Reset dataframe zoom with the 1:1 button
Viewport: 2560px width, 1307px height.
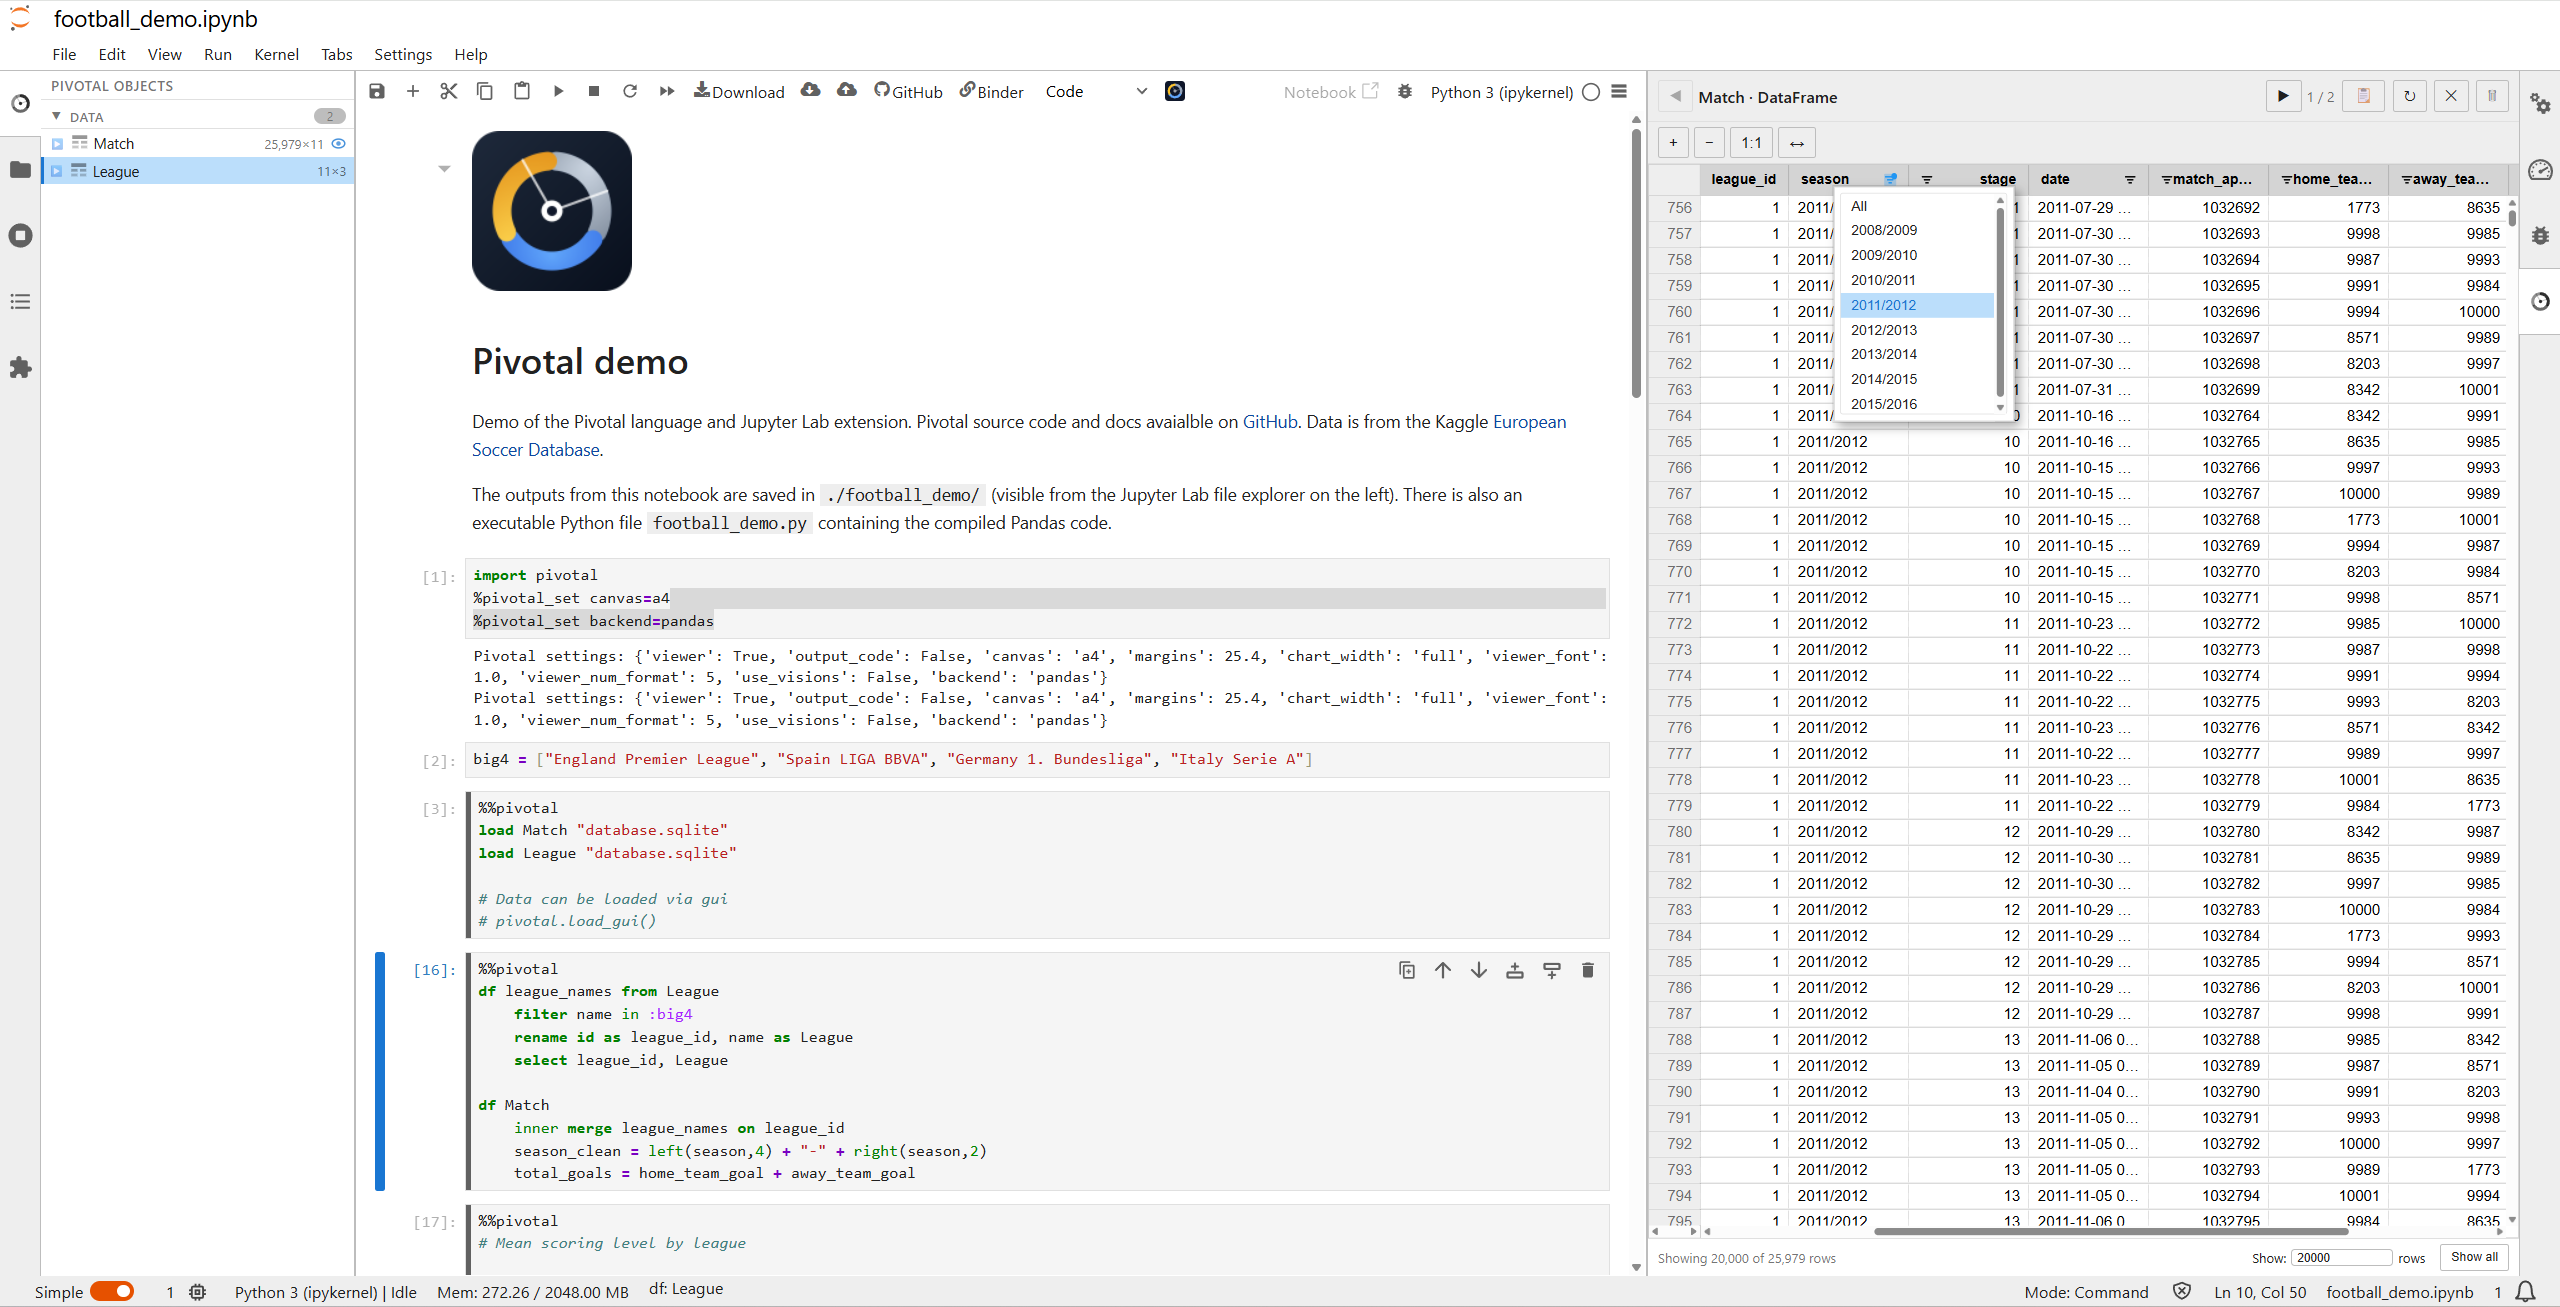(1751, 143)
